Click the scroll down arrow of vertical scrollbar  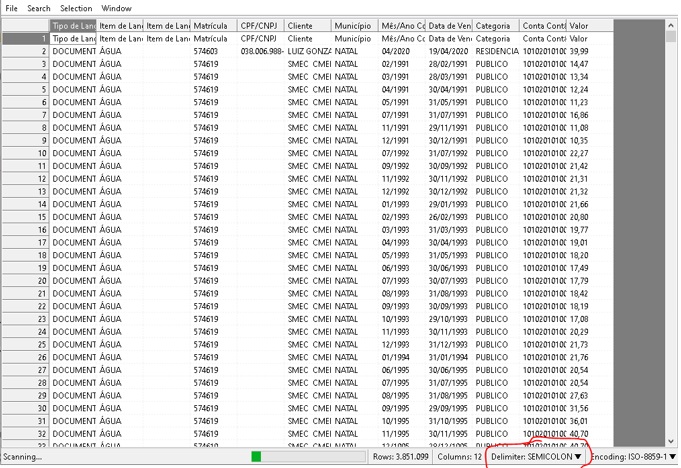click(672, 441)
